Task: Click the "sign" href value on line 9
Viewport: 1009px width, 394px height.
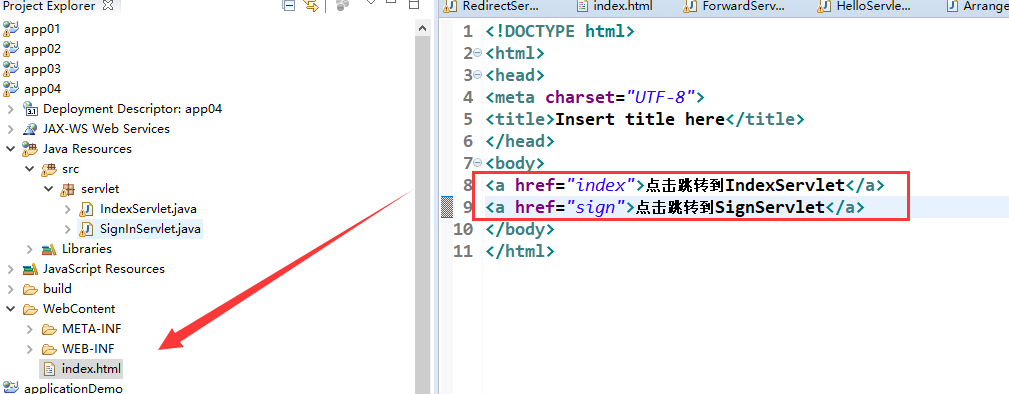Action: click(597, 207)
